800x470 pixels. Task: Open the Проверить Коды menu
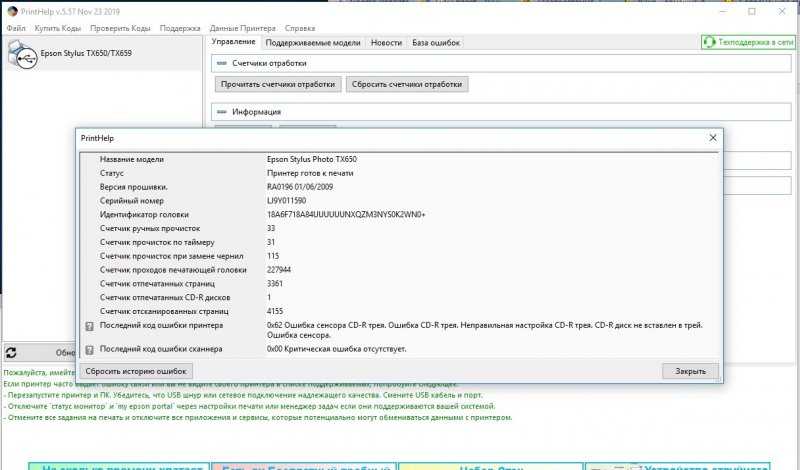click(119, 28)
